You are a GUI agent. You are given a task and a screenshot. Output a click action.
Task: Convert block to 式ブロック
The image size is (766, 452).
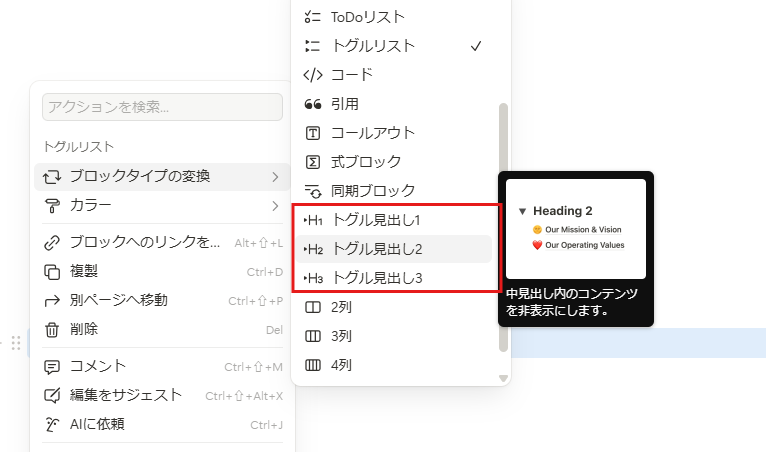click(394, 162)
